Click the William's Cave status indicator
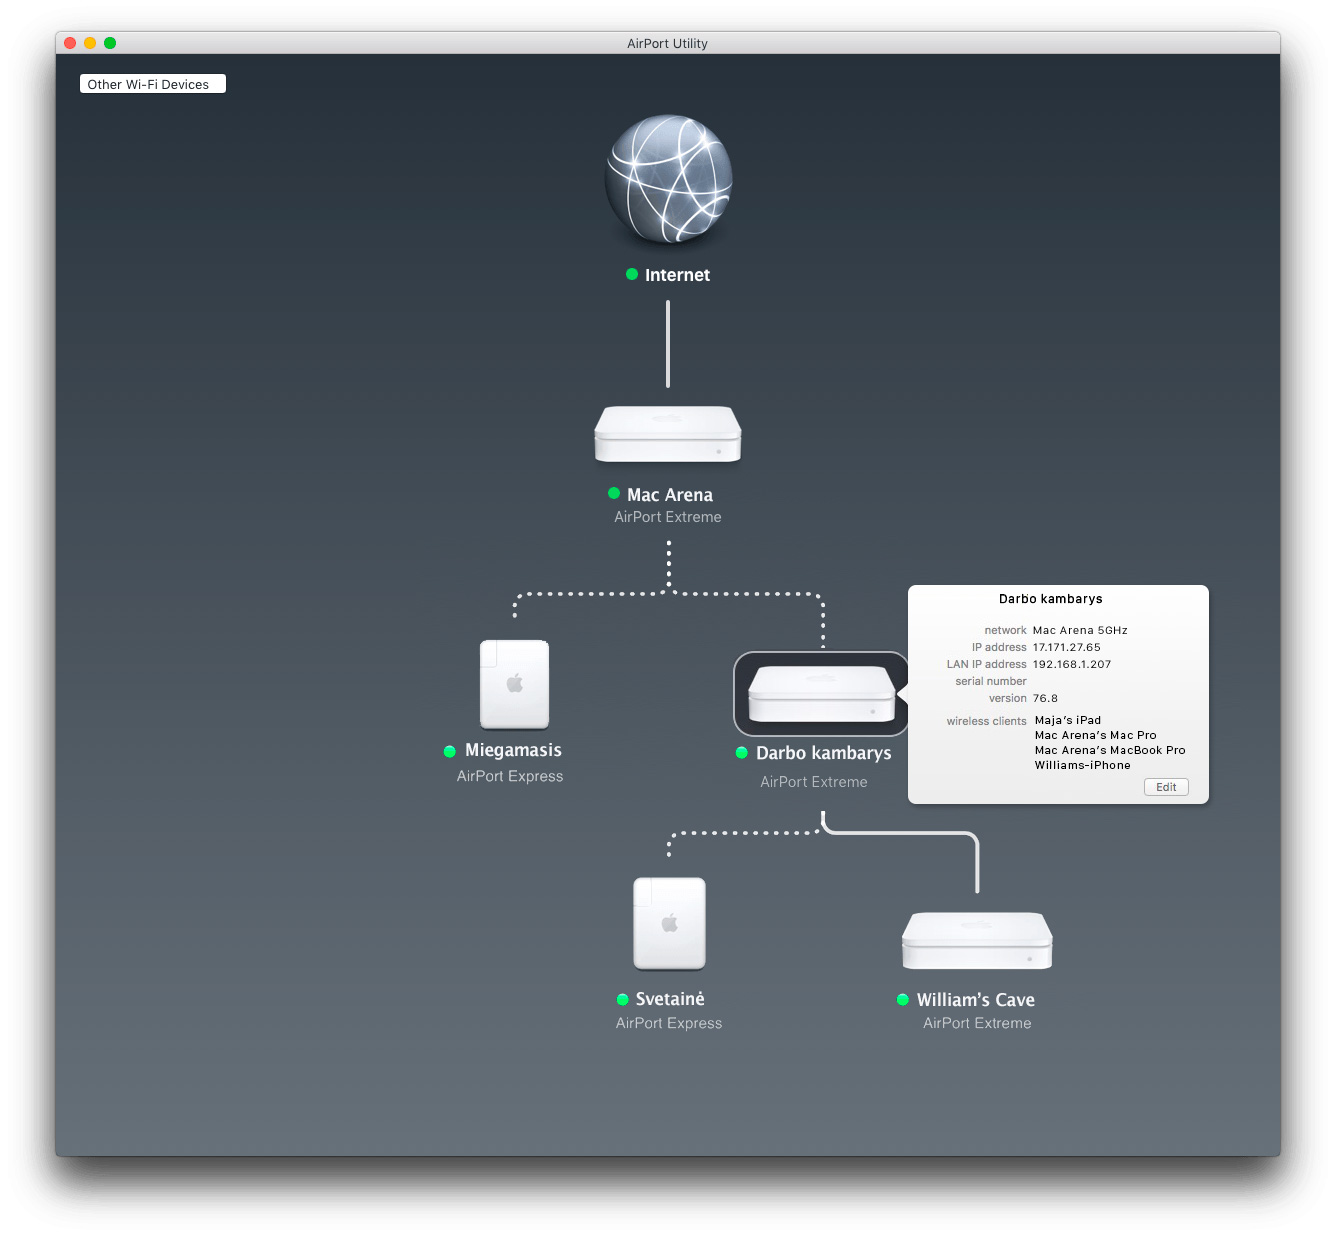The width and height of the screenshot is (1336, 1236). coord(903,999)
